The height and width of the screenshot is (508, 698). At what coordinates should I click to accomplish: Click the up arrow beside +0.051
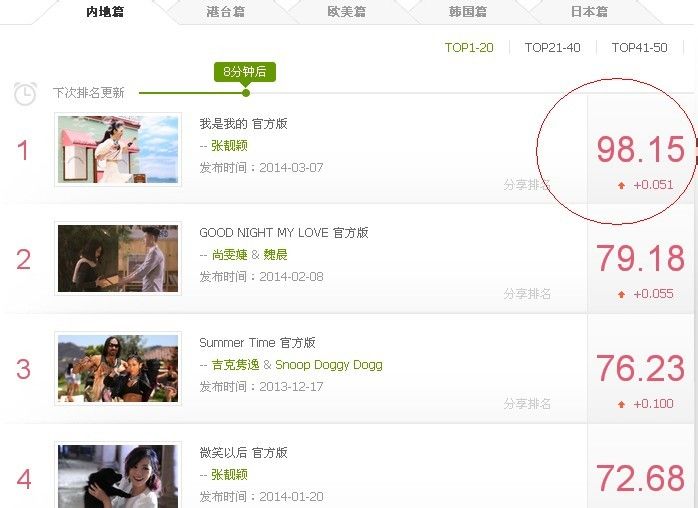[x=621, y=186]
